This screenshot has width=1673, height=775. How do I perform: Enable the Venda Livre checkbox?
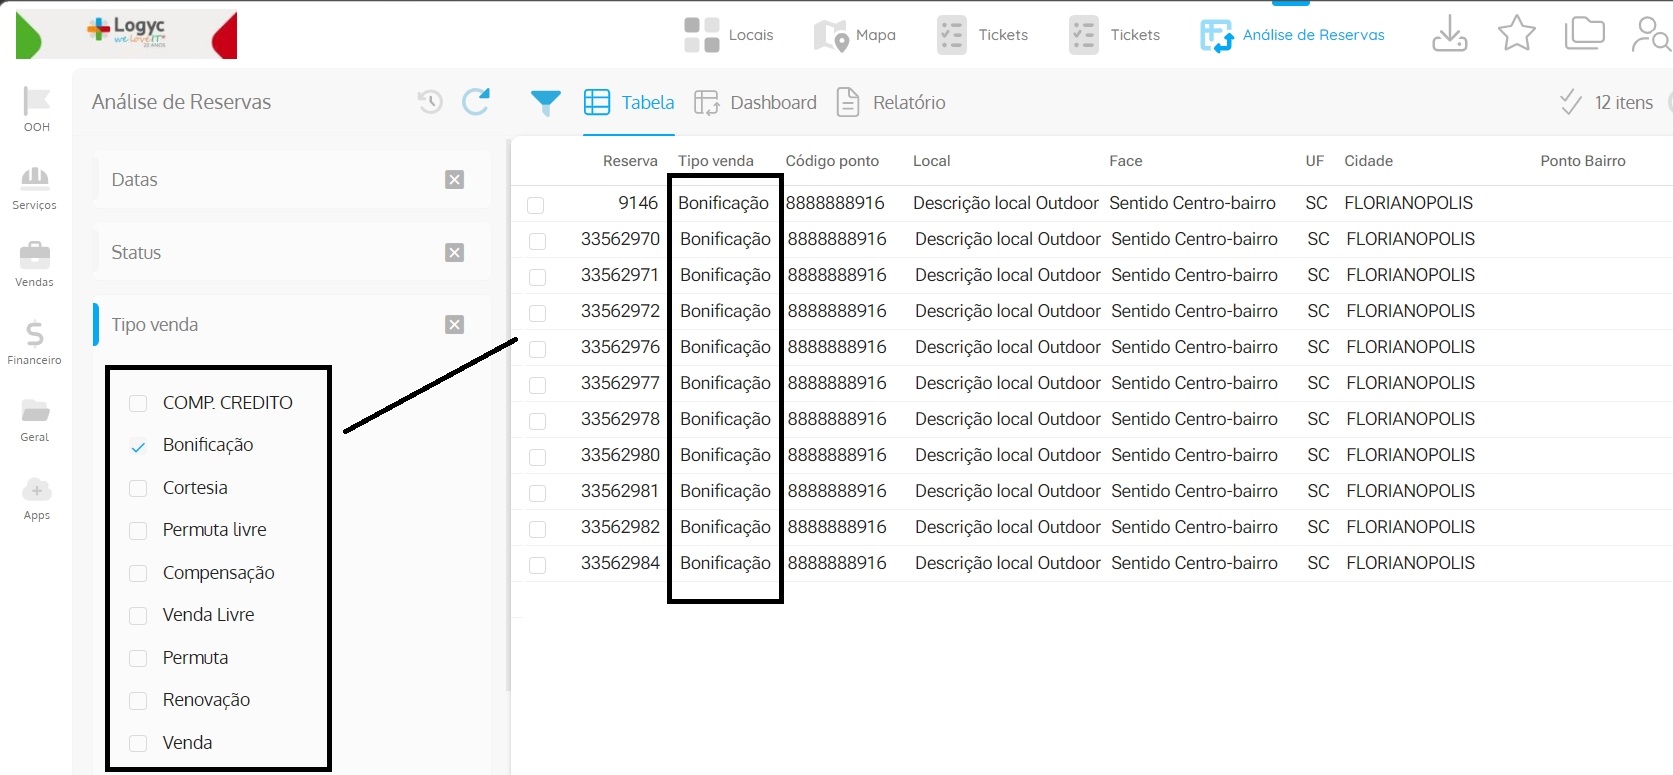(139, 616)
